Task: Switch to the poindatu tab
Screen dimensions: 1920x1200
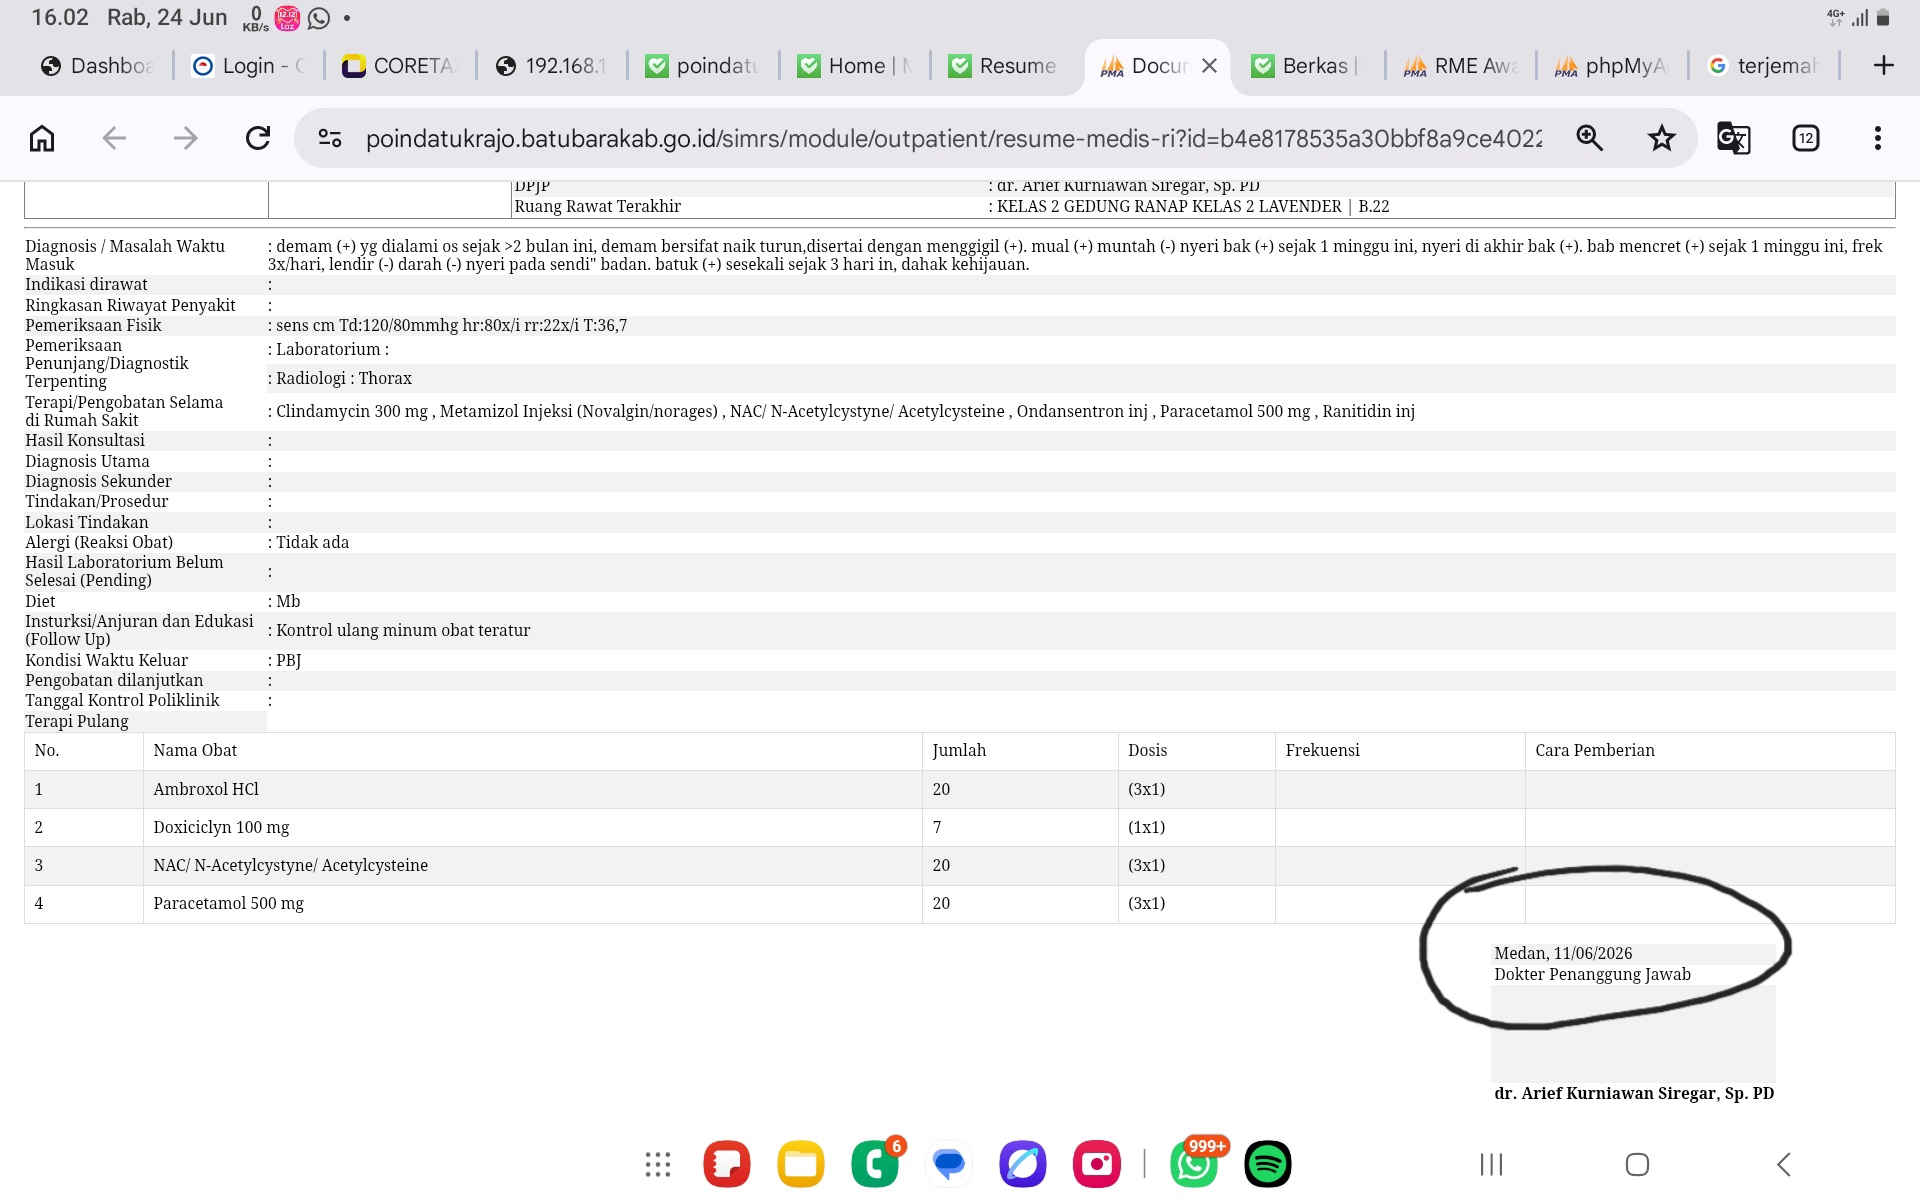Action: click(x=703, y=66)
